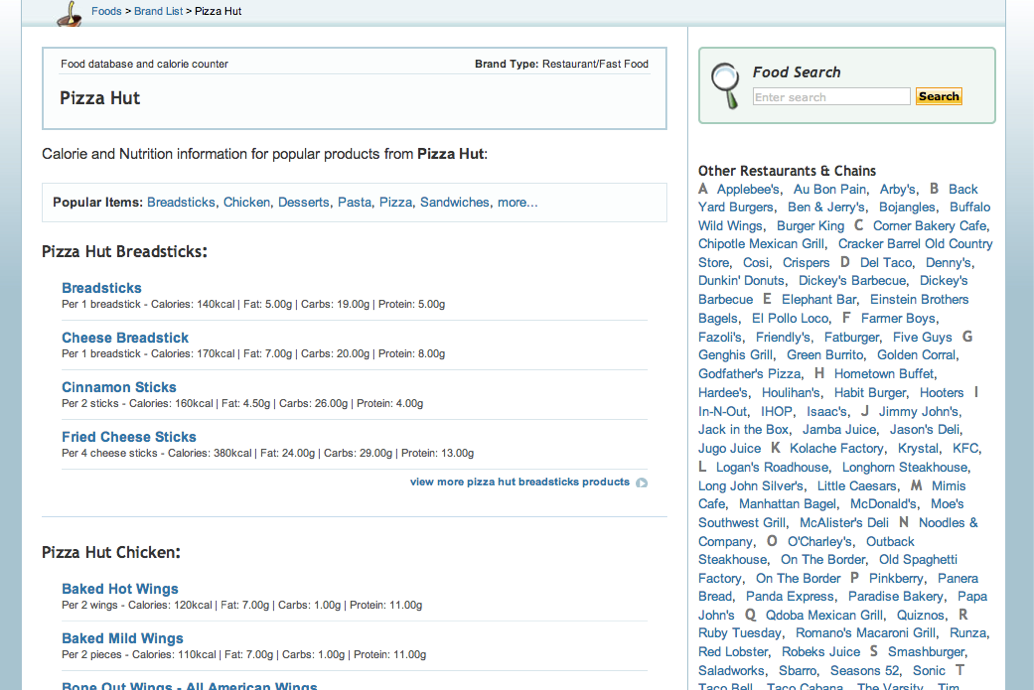Screen dimensions: 1034x690
Task: Jump to Desserts popular item
Action: click(x=303, y=203)
